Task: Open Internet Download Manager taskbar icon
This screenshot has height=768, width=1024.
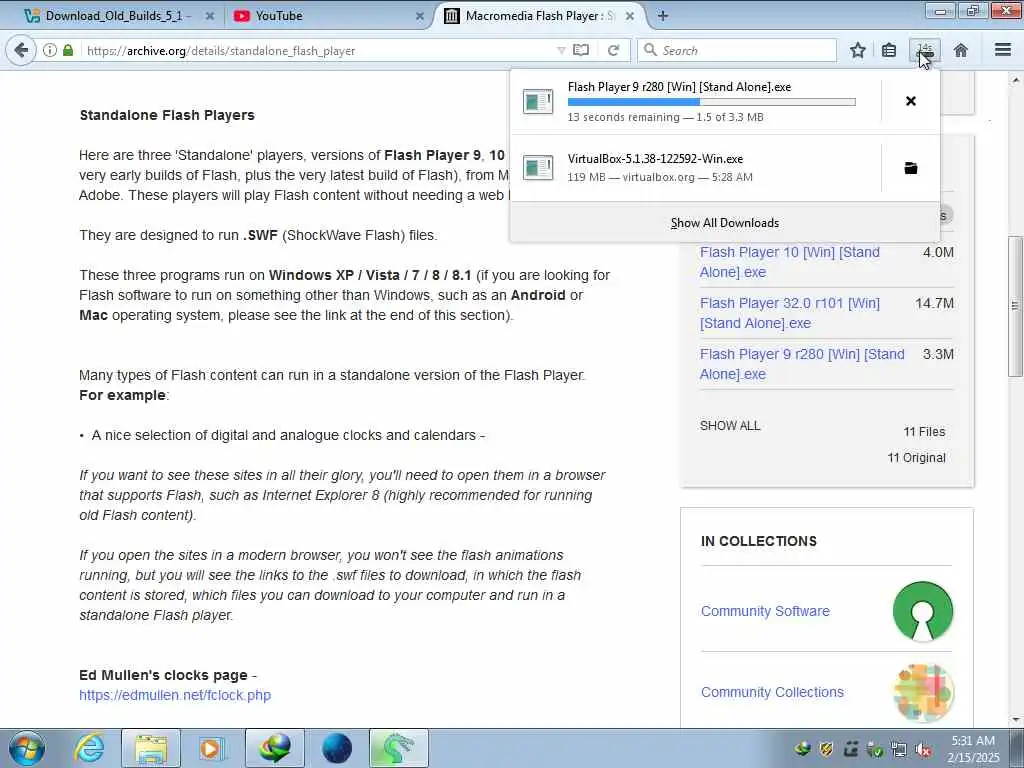Action: tap(275, 748)
